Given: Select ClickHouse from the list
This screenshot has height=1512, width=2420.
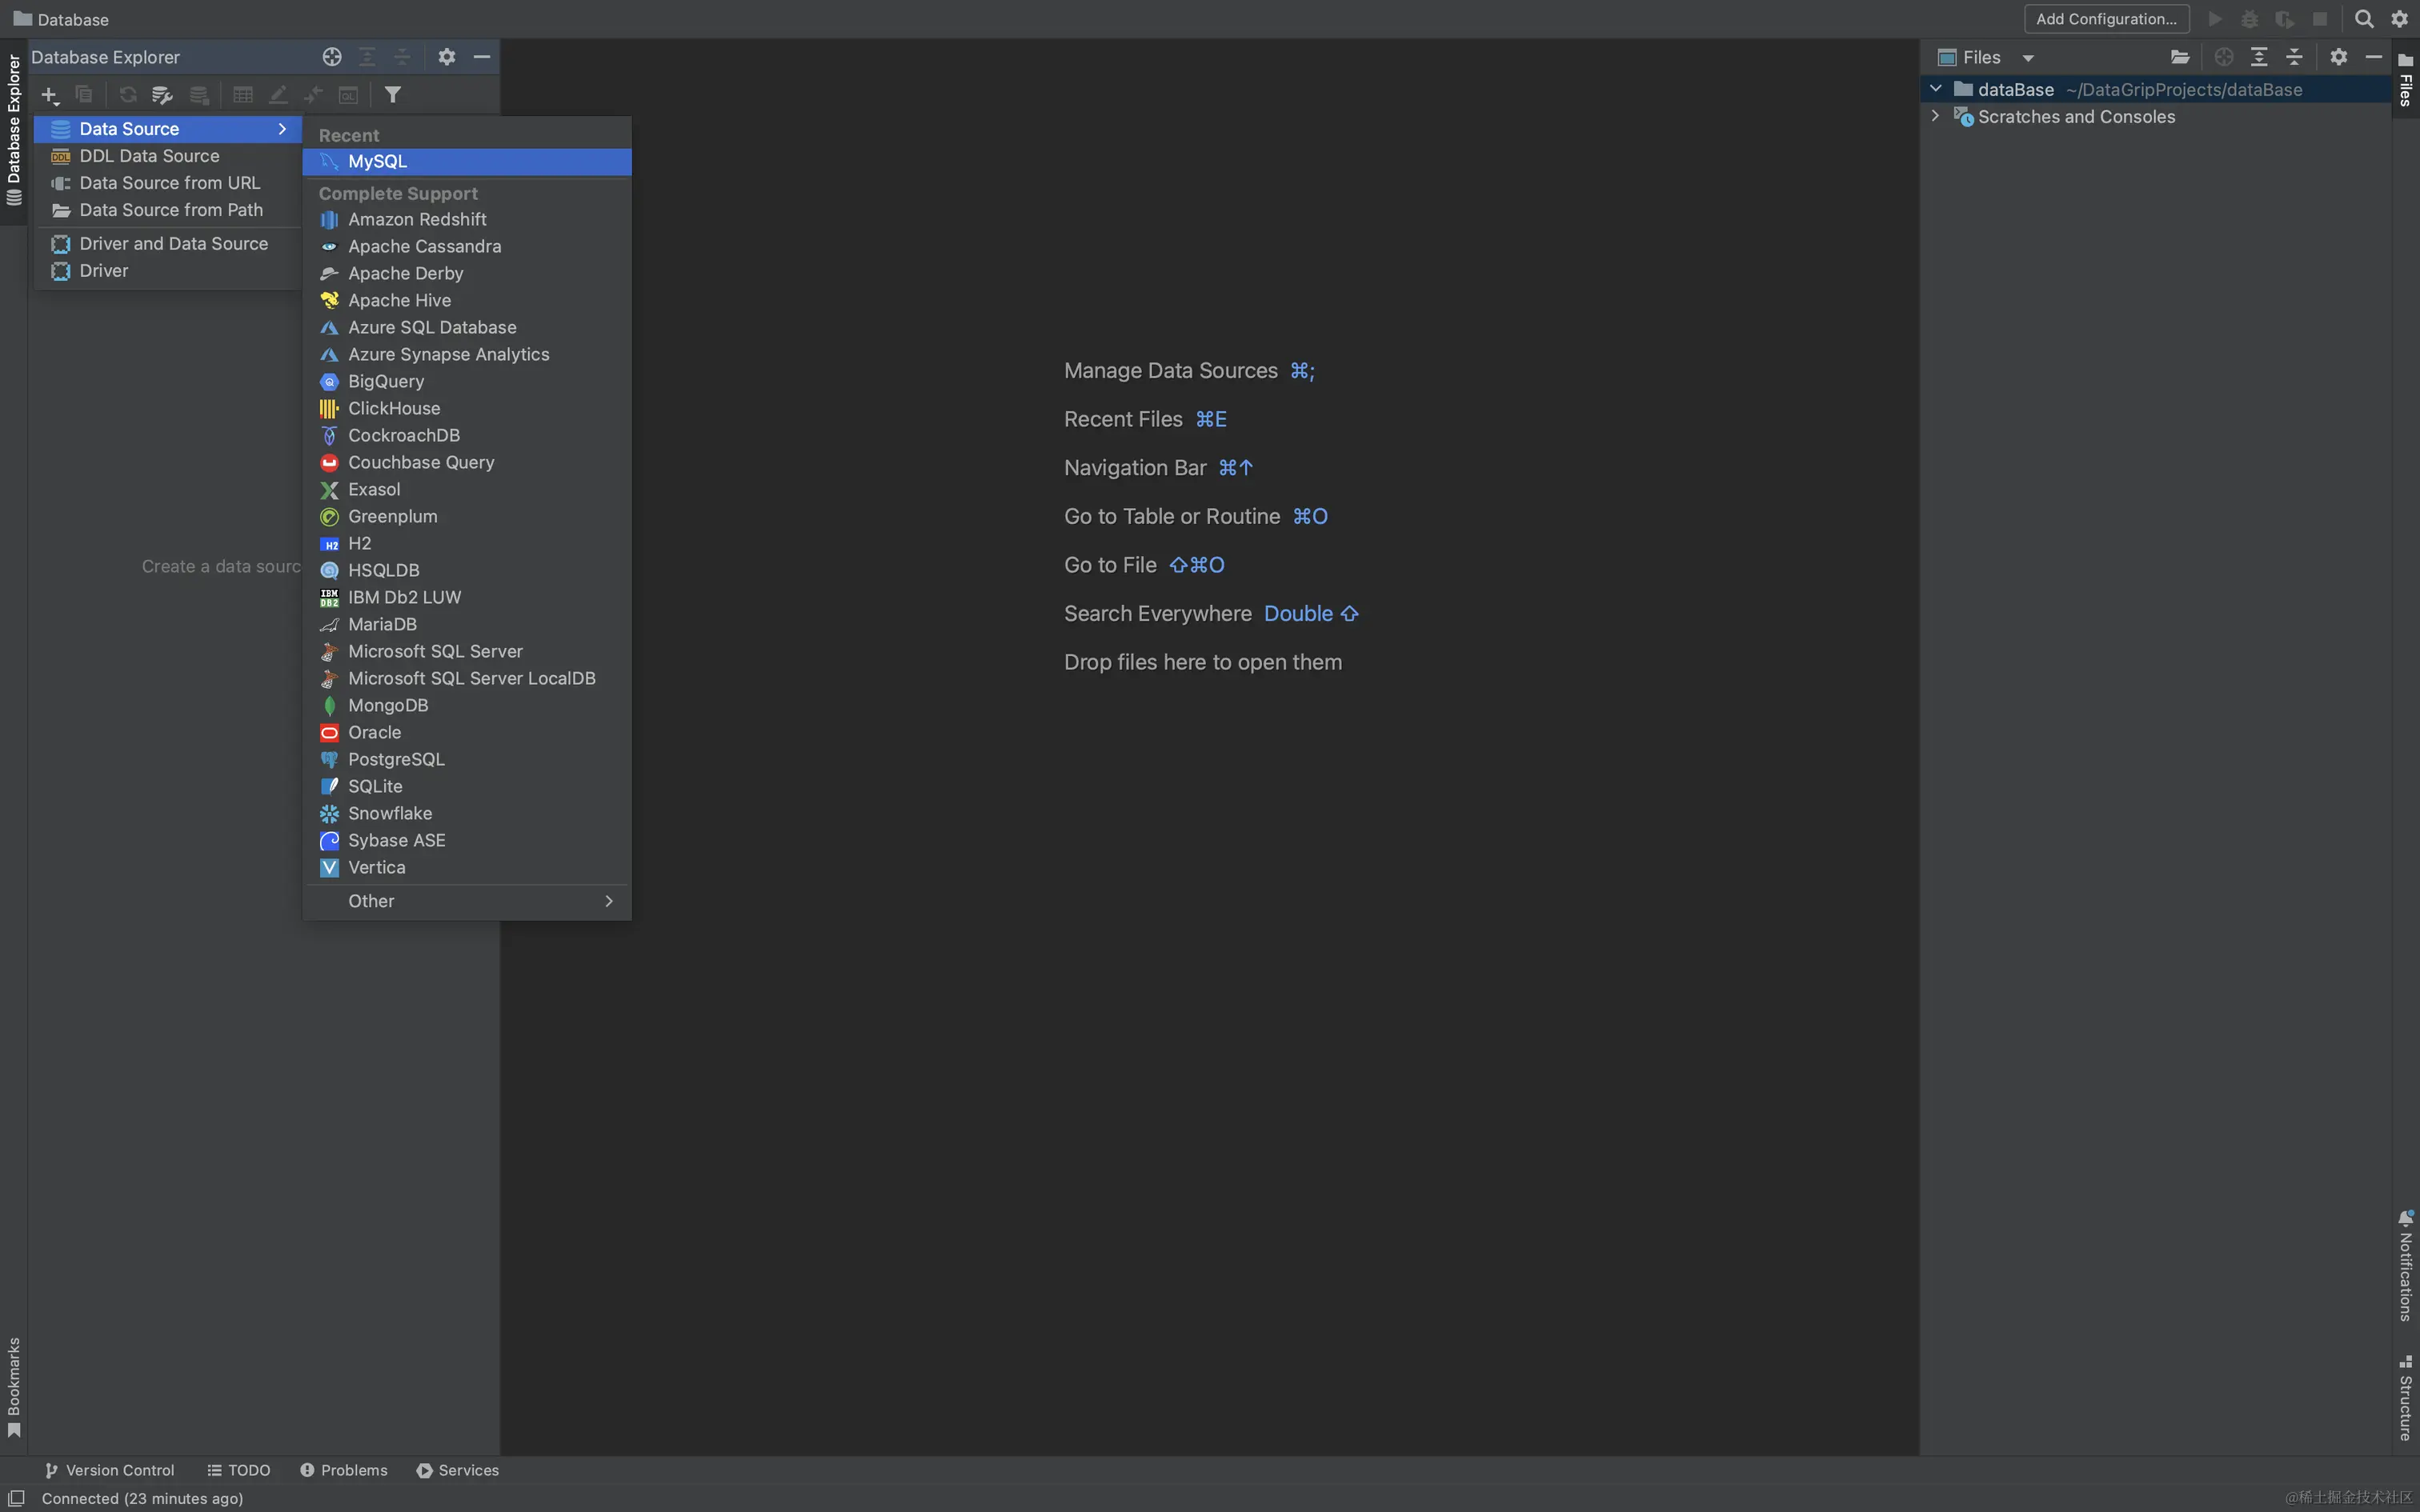Looking at the screenshot, I should click(x=467, y=408).
